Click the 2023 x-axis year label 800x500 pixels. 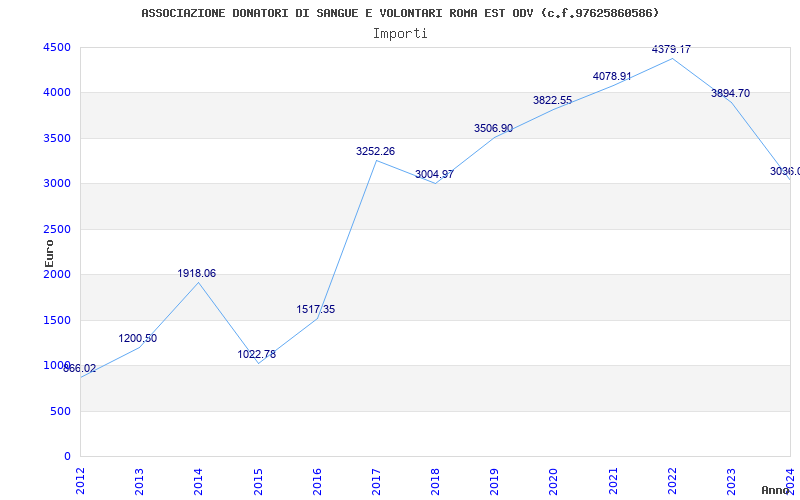tap(731, 481)
